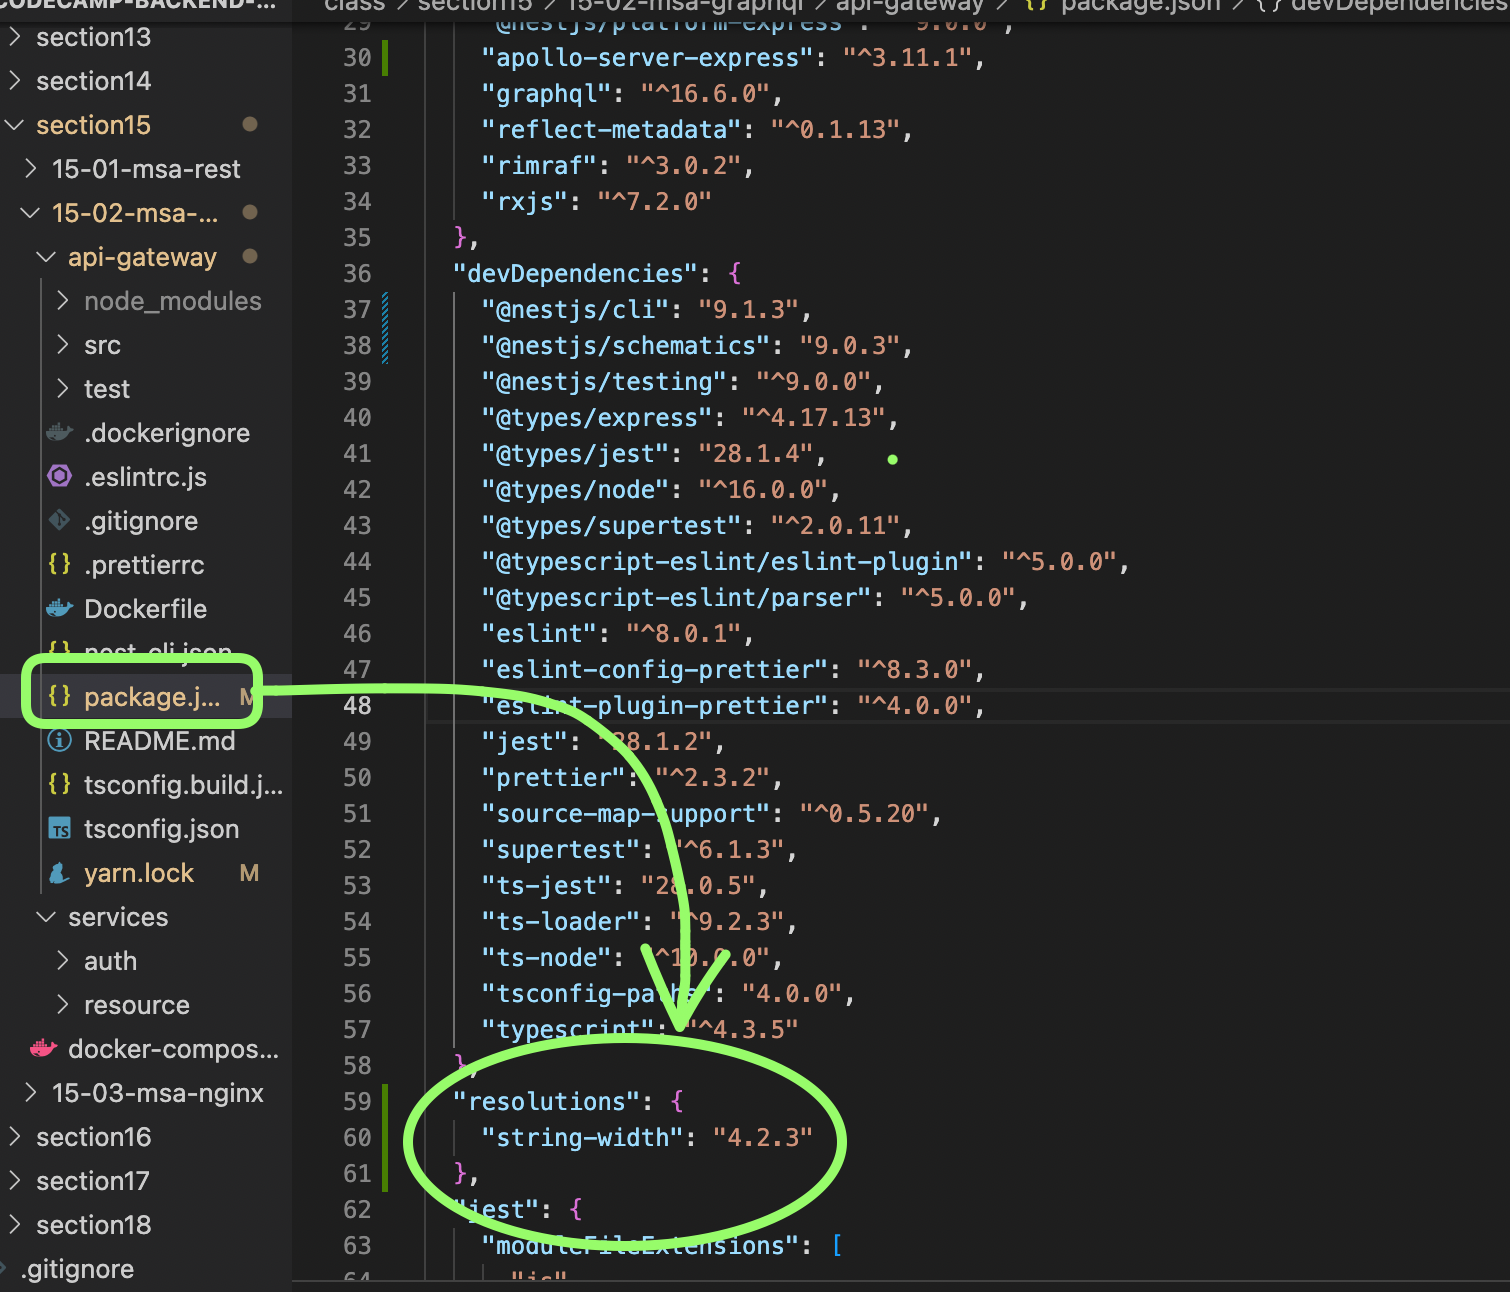This screenshot has height=1292, width=1510.
Task: Expand the section18 folder
Action: click(15, 1225)
